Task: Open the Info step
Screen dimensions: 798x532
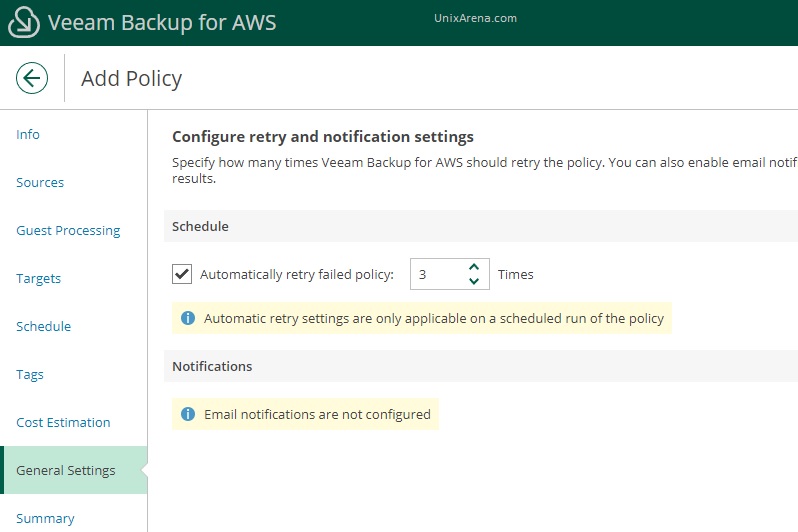Action: pyautogui.click(x=27, y=134)
